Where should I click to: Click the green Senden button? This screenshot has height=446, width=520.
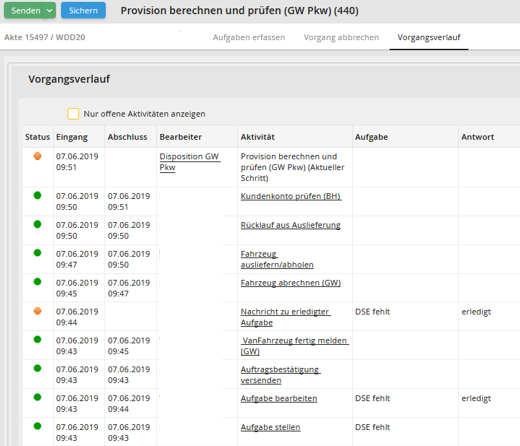pos(26,11)
